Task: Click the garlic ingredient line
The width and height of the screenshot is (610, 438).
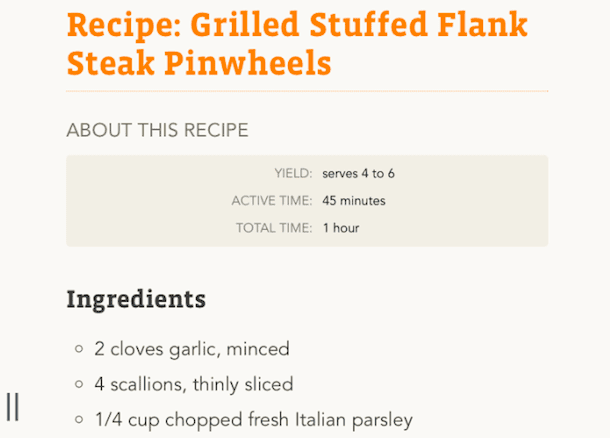Action: (x=192, y=349)
